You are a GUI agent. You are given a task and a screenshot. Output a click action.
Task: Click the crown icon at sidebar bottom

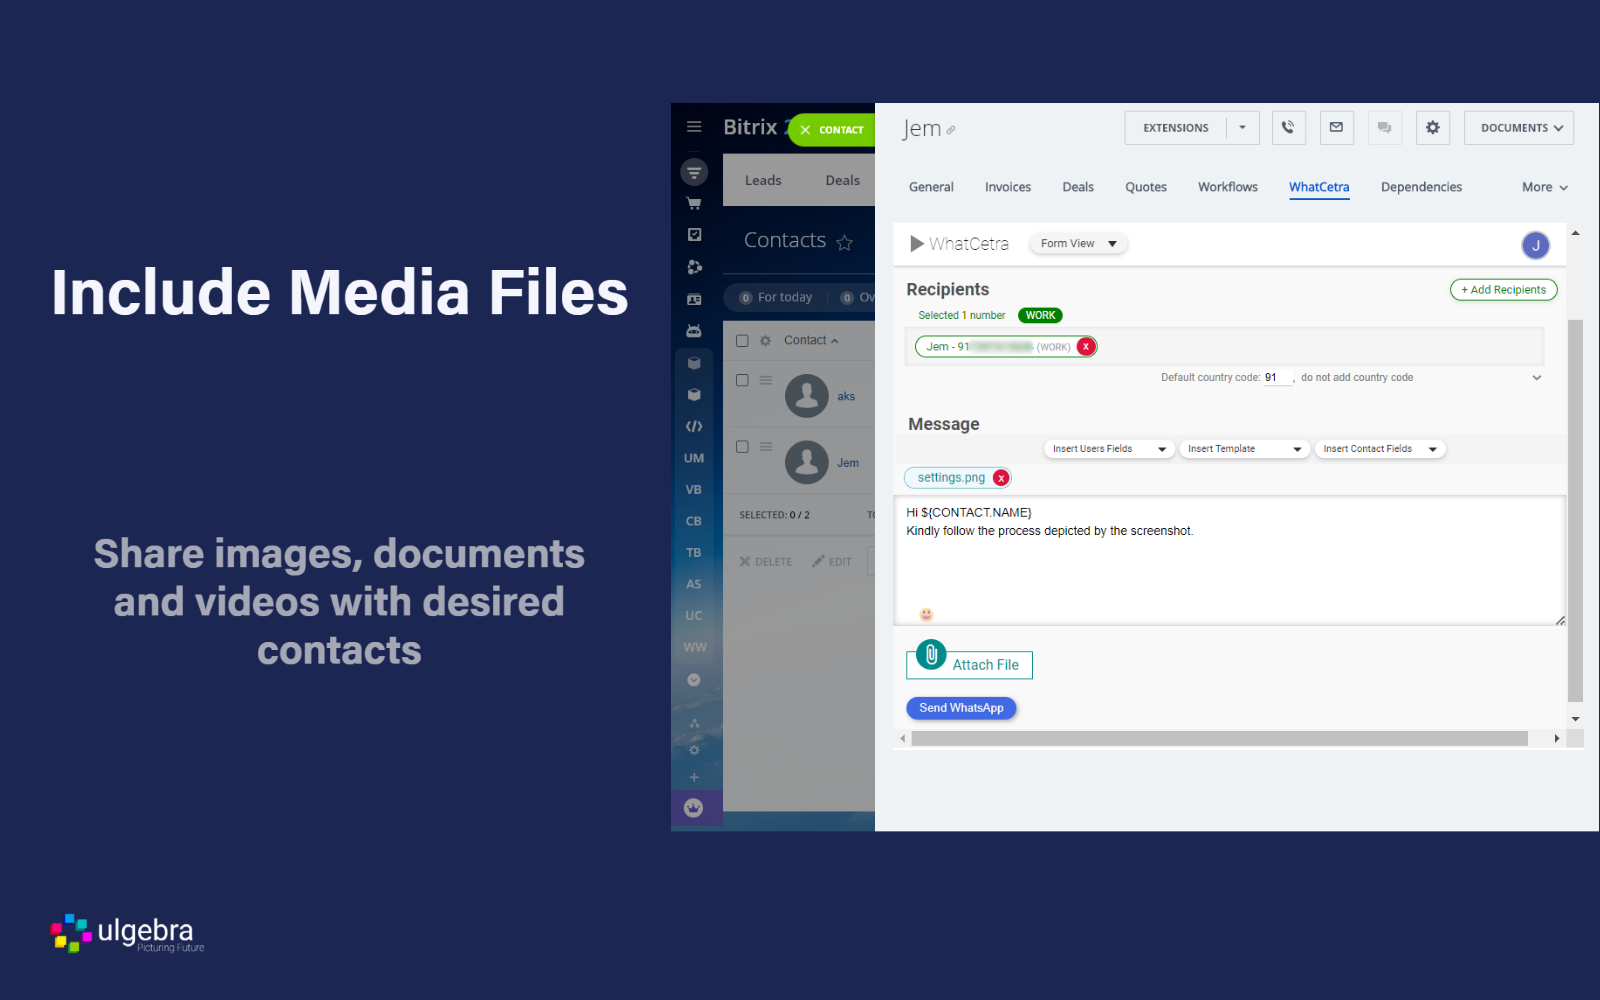click(694, 808)
